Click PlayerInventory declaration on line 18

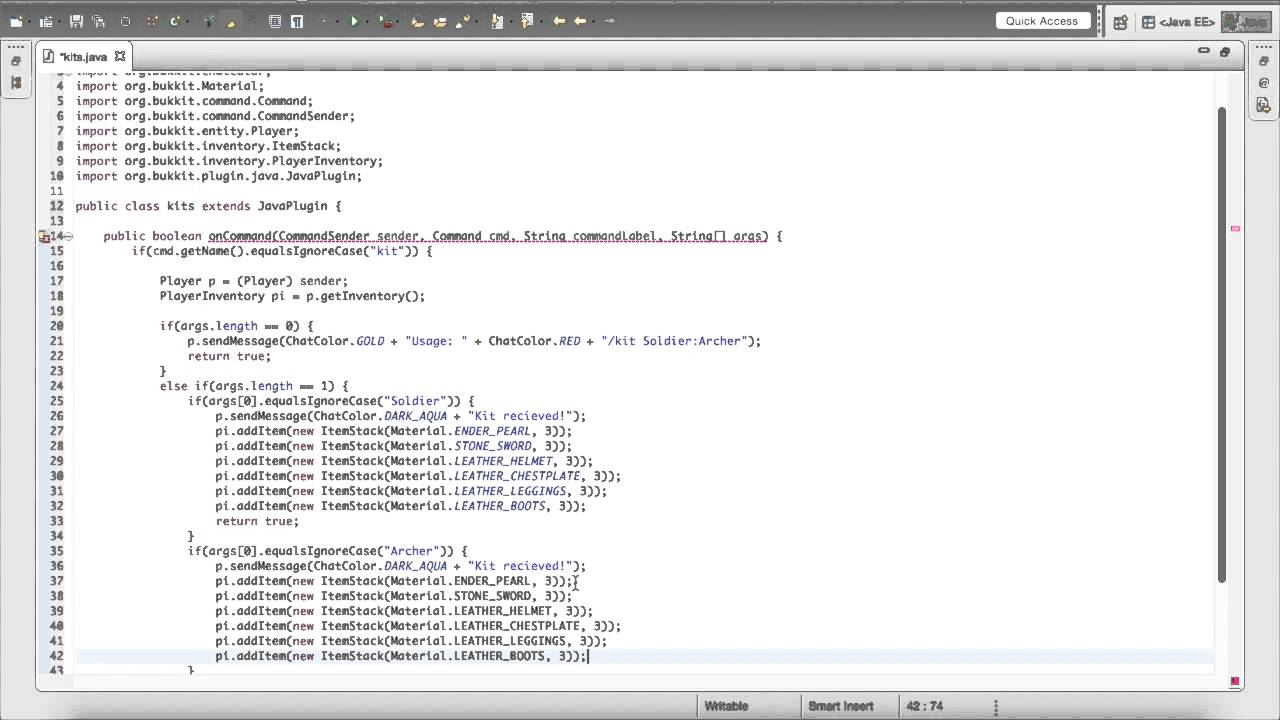(x=292, y=296)
